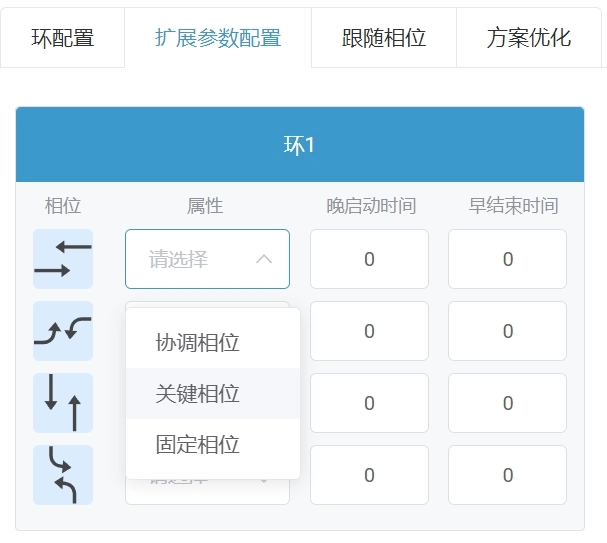The image size is (607, 543).
Task: Switch to the 环配置 tab
Action: tap(63, 38)
